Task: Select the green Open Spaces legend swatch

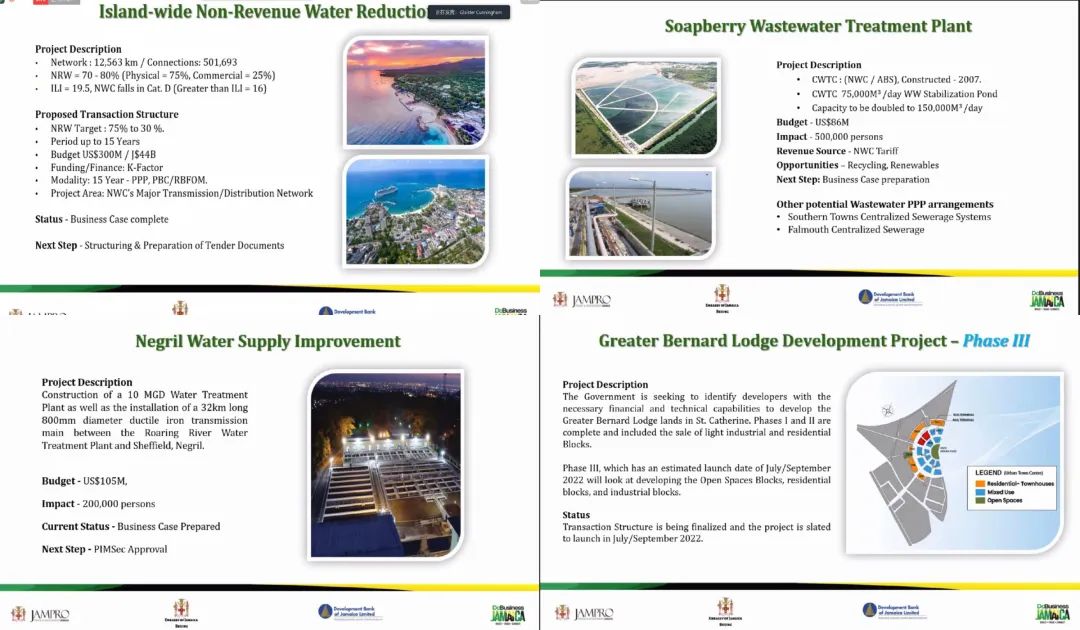Action: [980, 501]
